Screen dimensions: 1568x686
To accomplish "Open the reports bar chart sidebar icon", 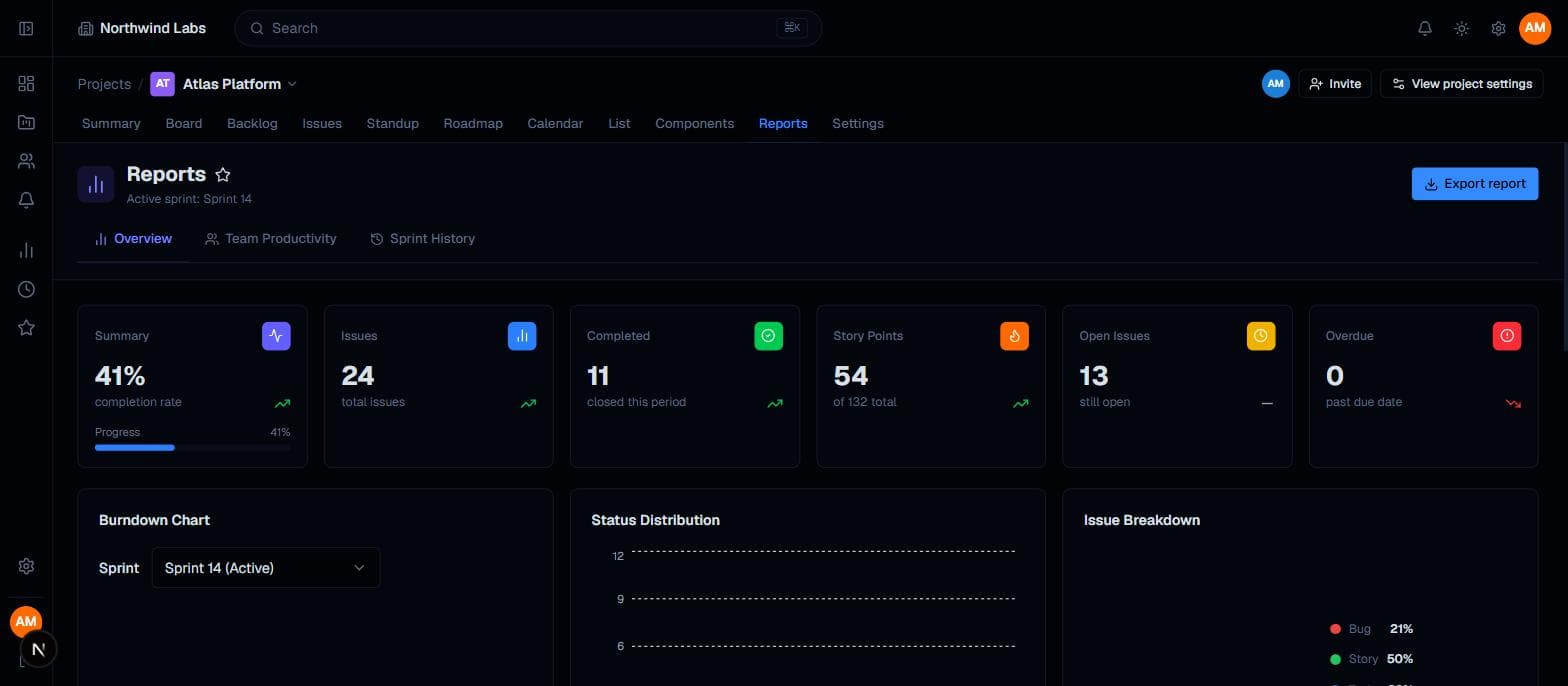I will (26, 250).
